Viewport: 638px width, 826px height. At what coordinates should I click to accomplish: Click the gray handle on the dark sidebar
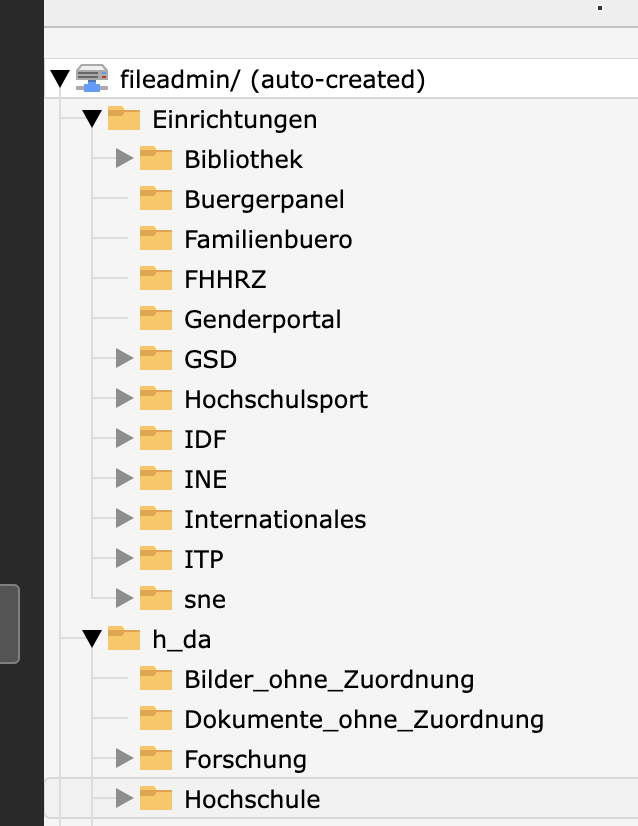[9, 624]
